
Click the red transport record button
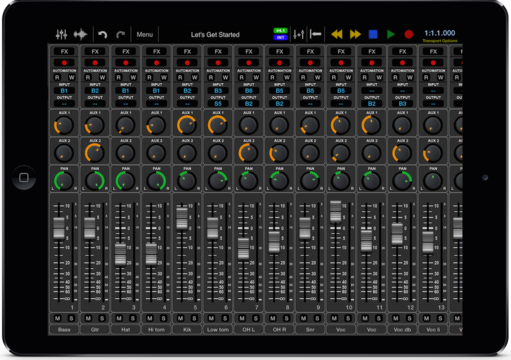(409, 34)
